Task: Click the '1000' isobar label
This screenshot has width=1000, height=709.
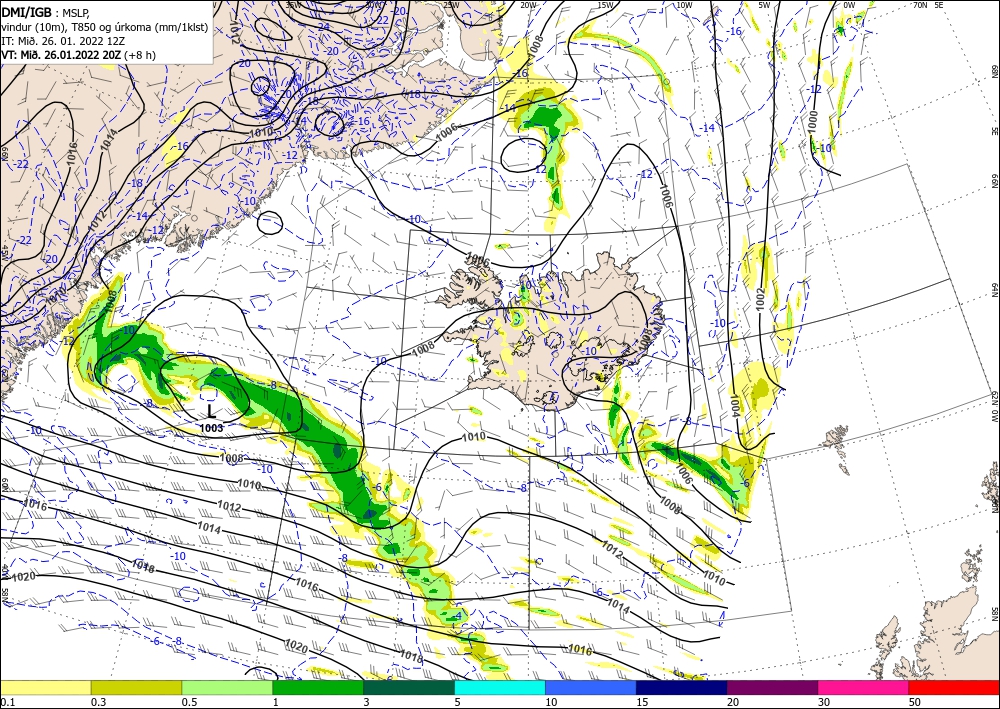Action: 812,122
